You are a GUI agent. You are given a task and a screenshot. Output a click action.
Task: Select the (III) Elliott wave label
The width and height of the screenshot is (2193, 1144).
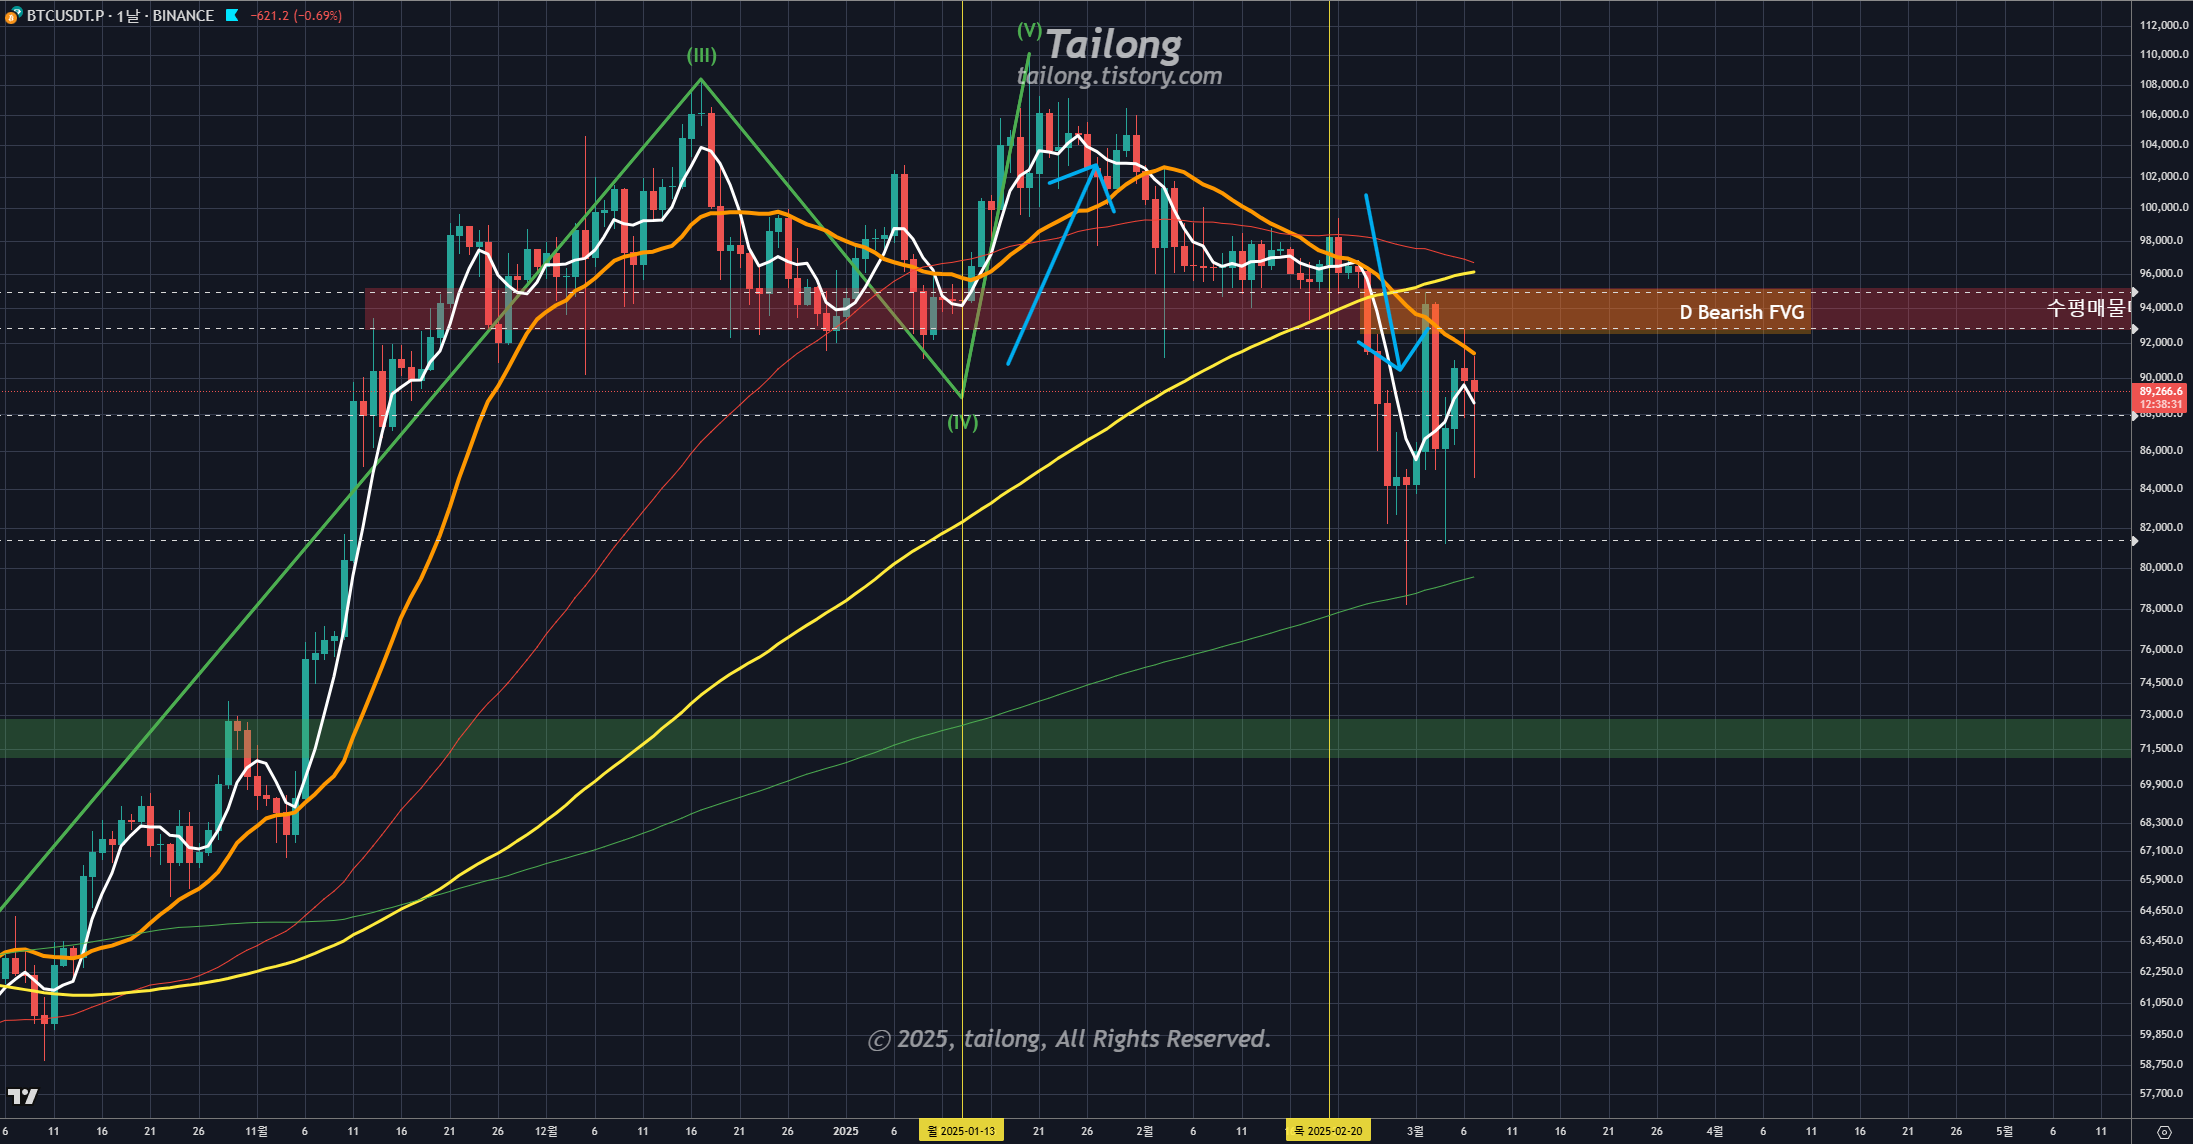701,56
